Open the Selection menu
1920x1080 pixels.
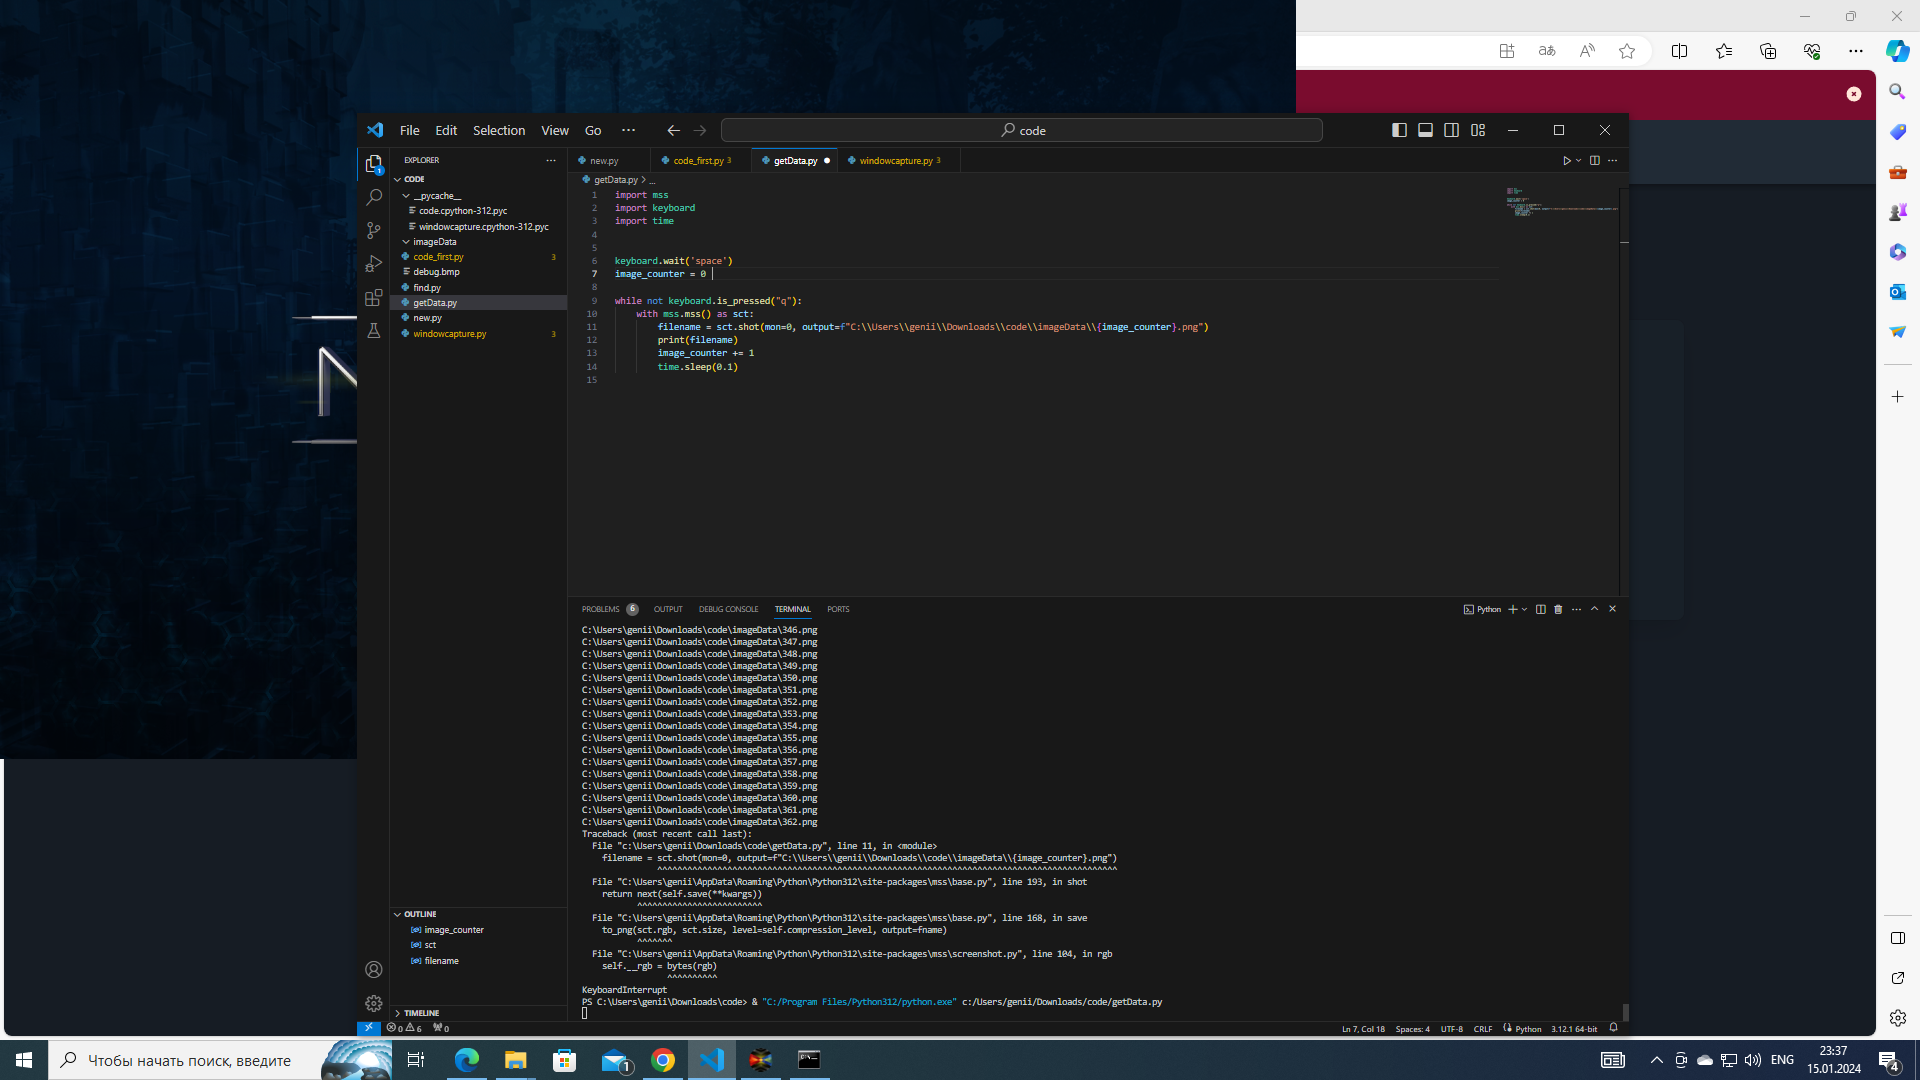(498, 130)
